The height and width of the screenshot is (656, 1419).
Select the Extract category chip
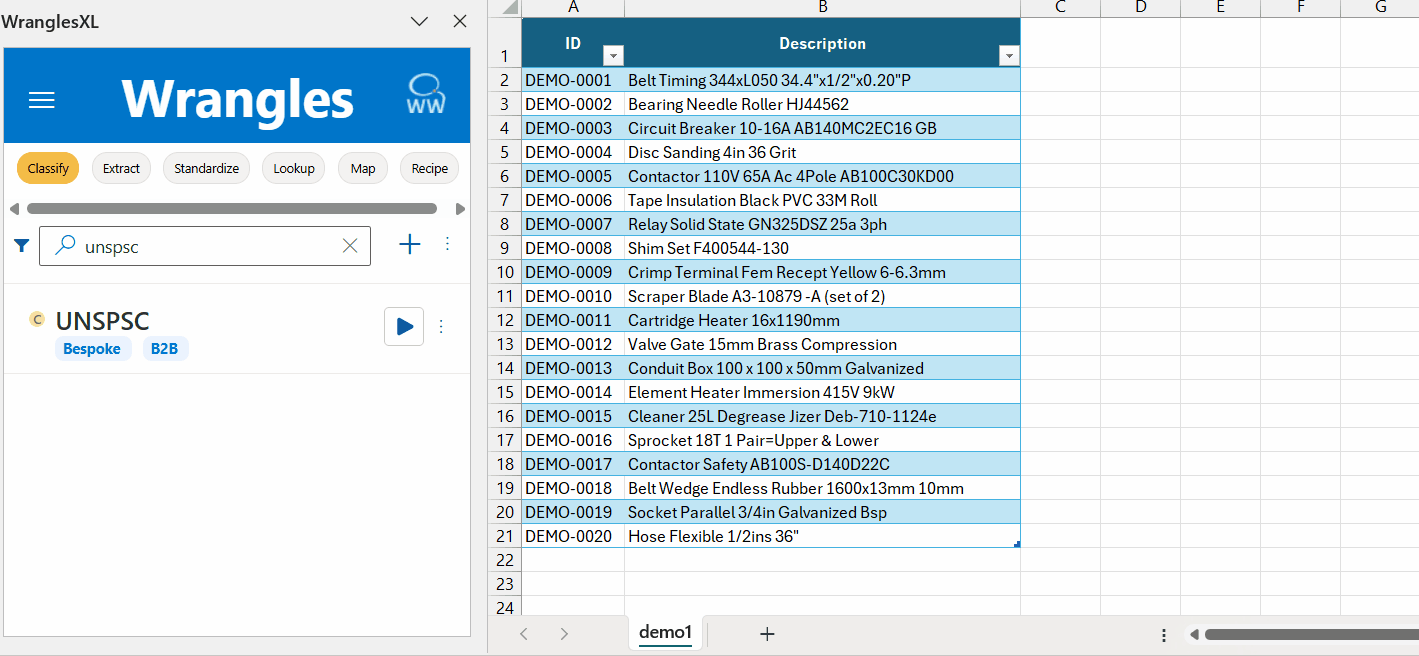[121, 168]
